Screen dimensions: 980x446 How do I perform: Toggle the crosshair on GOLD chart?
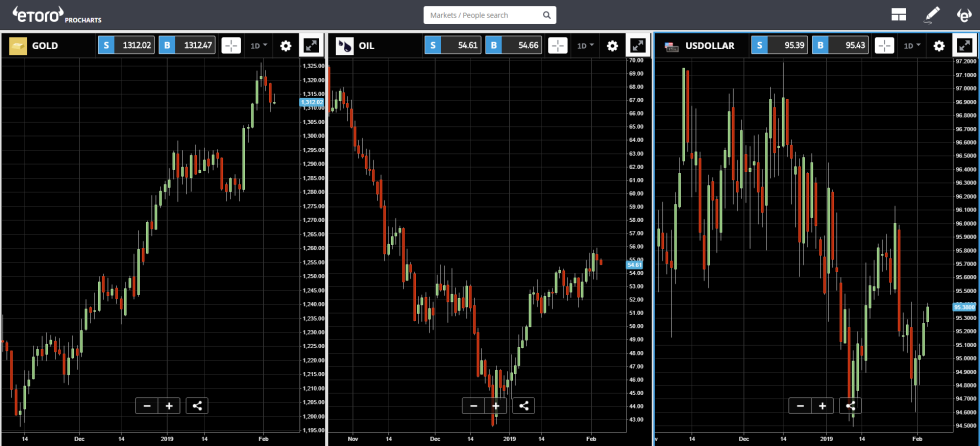(231, 46)
